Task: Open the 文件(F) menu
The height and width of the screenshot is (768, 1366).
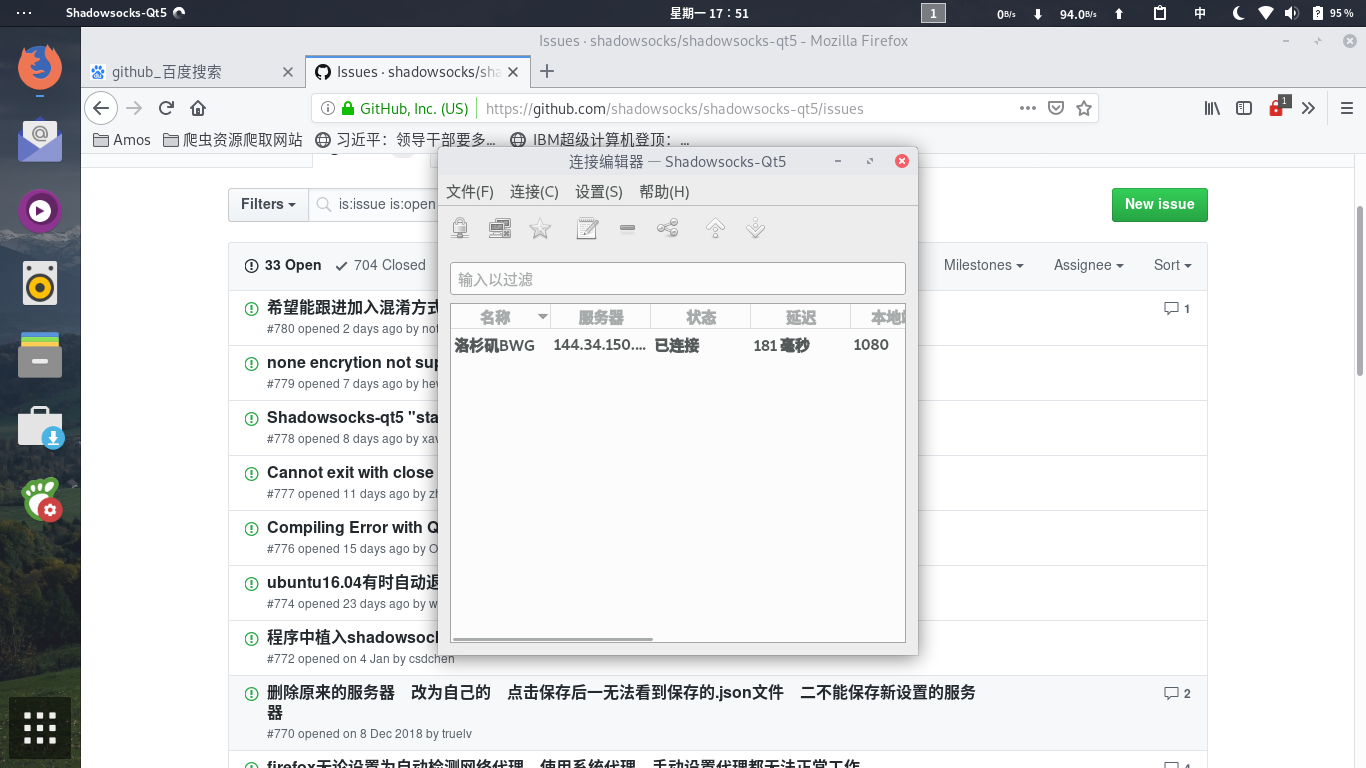Action: click(470, 192)
